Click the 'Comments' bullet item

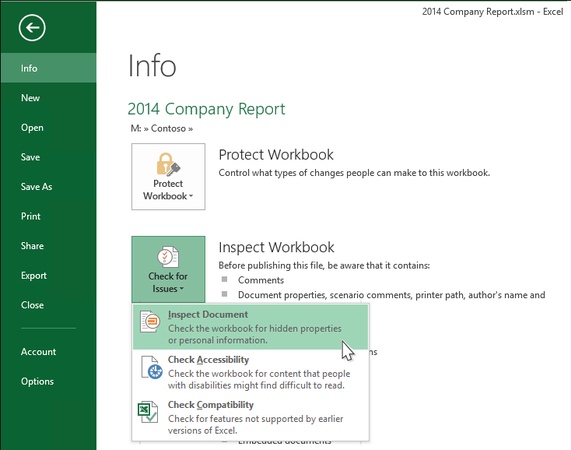pyautogui.click(x=261, y=280)
